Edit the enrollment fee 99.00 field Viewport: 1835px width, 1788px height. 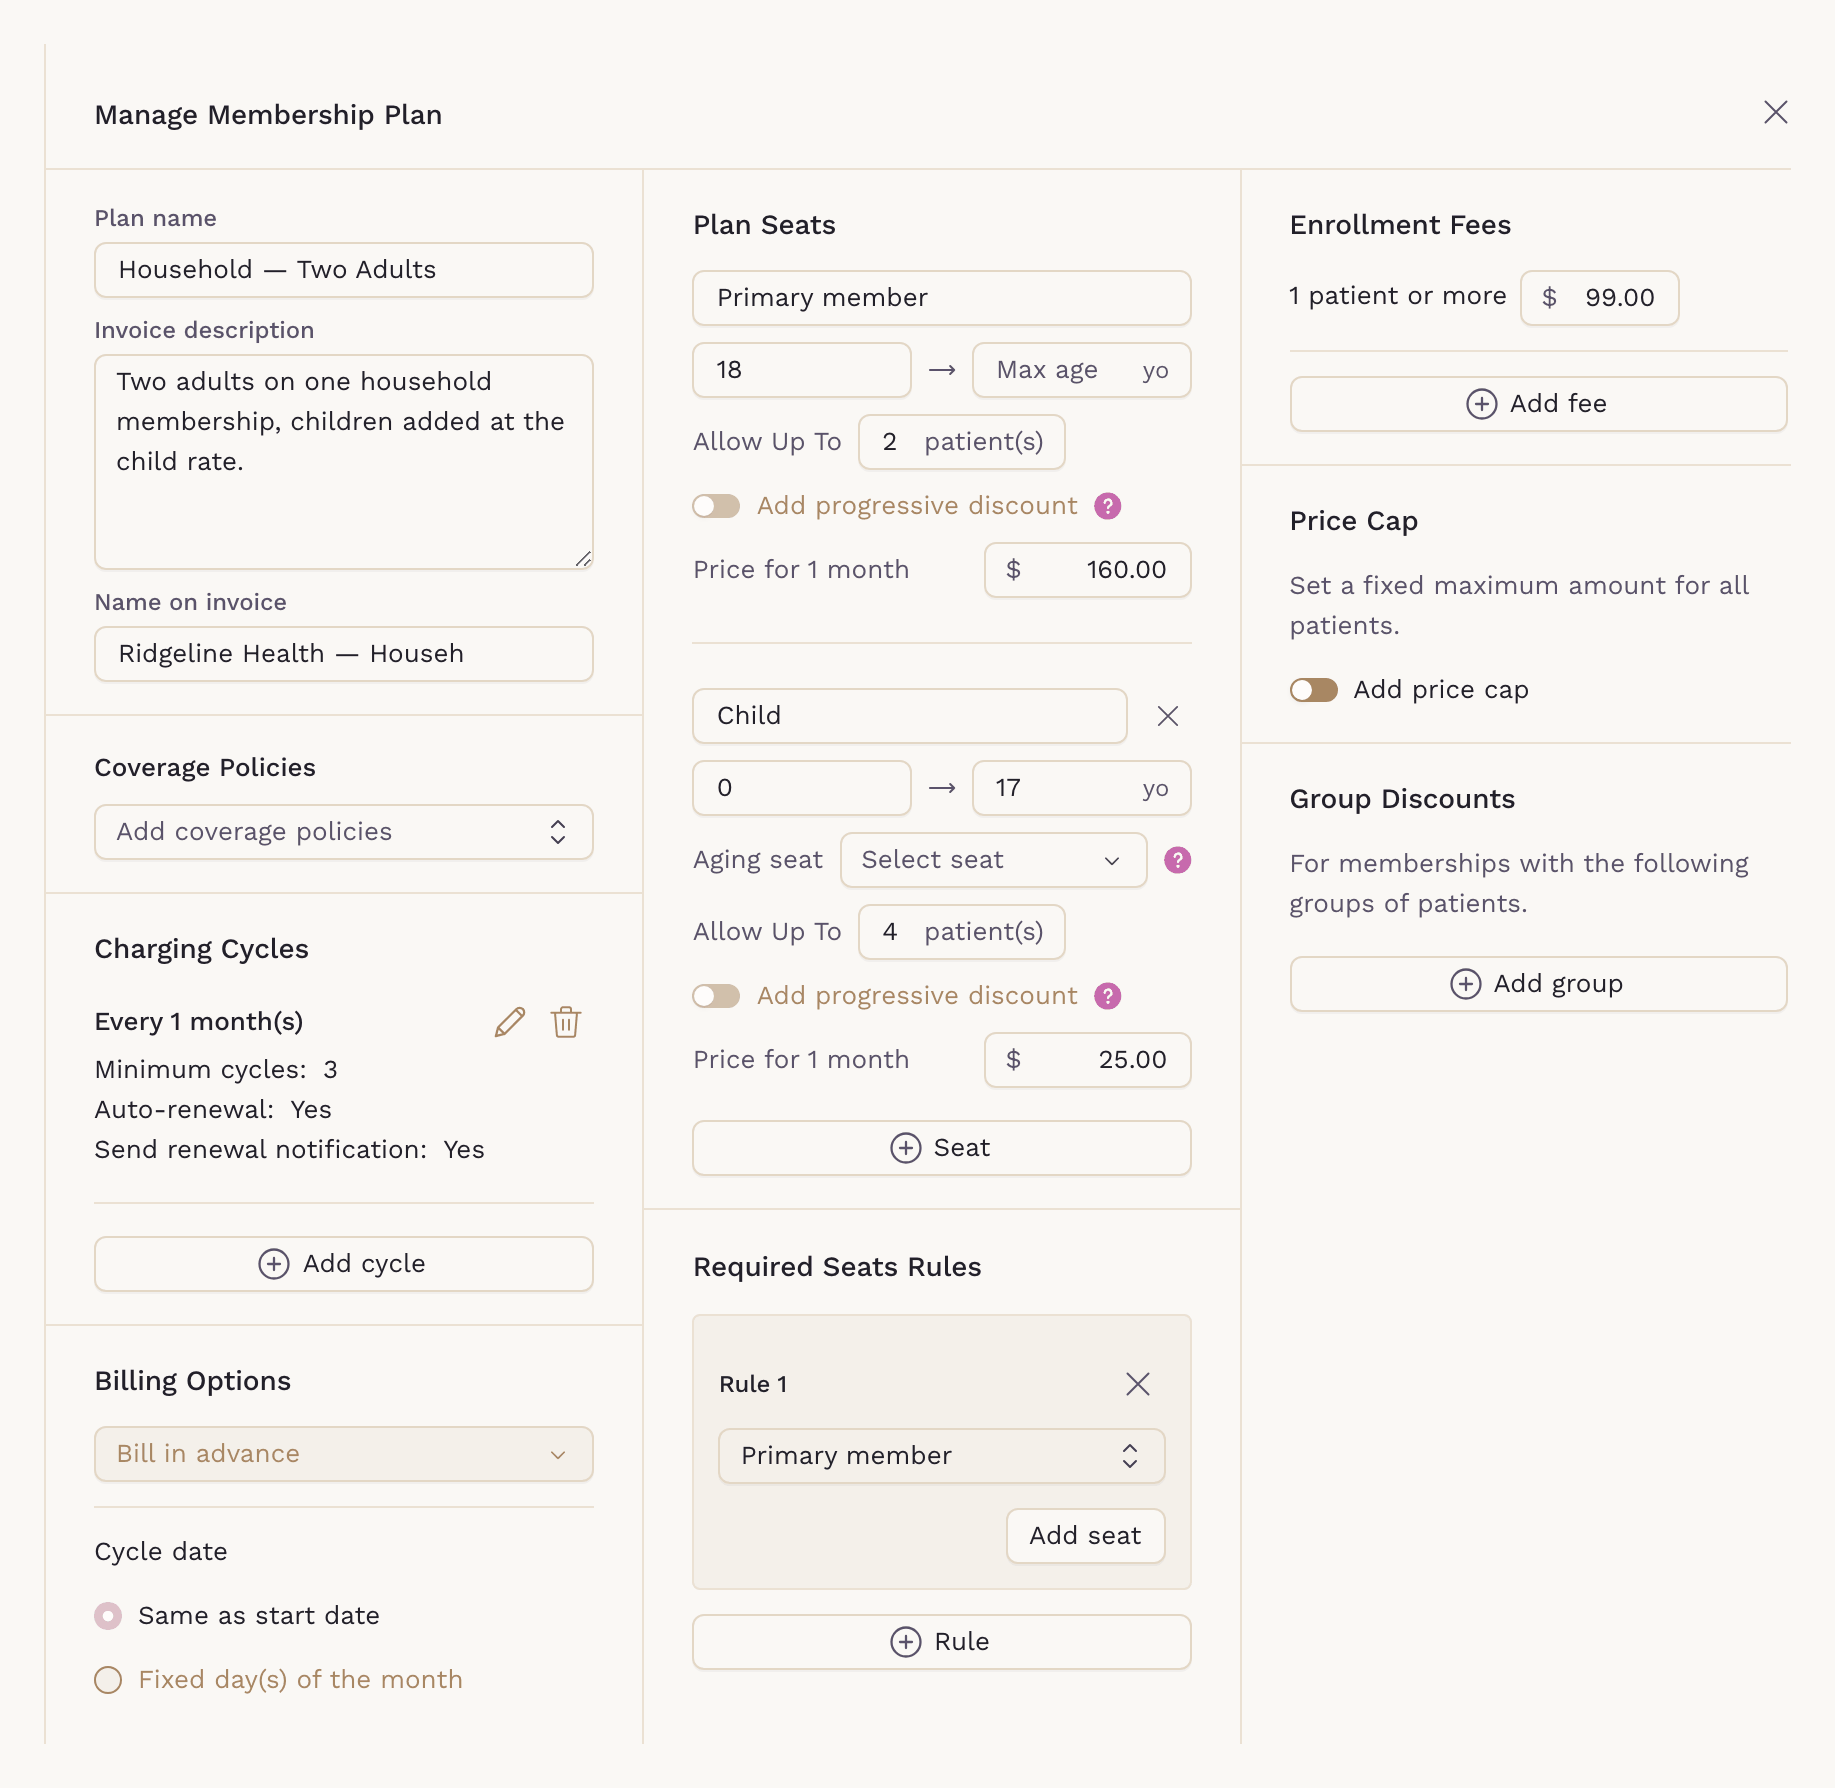tap(1599, 298)
